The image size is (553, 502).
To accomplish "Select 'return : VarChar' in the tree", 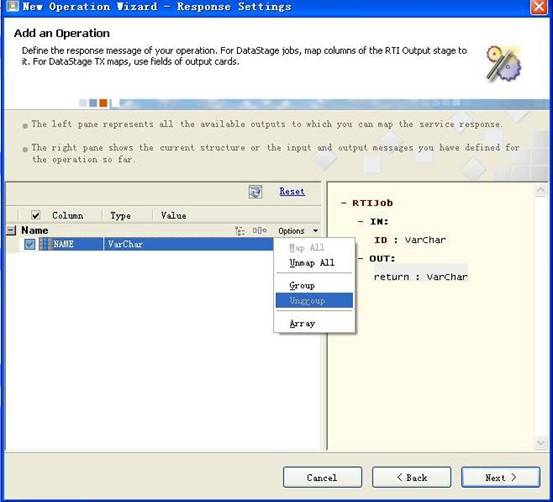I will pos(420,277).
